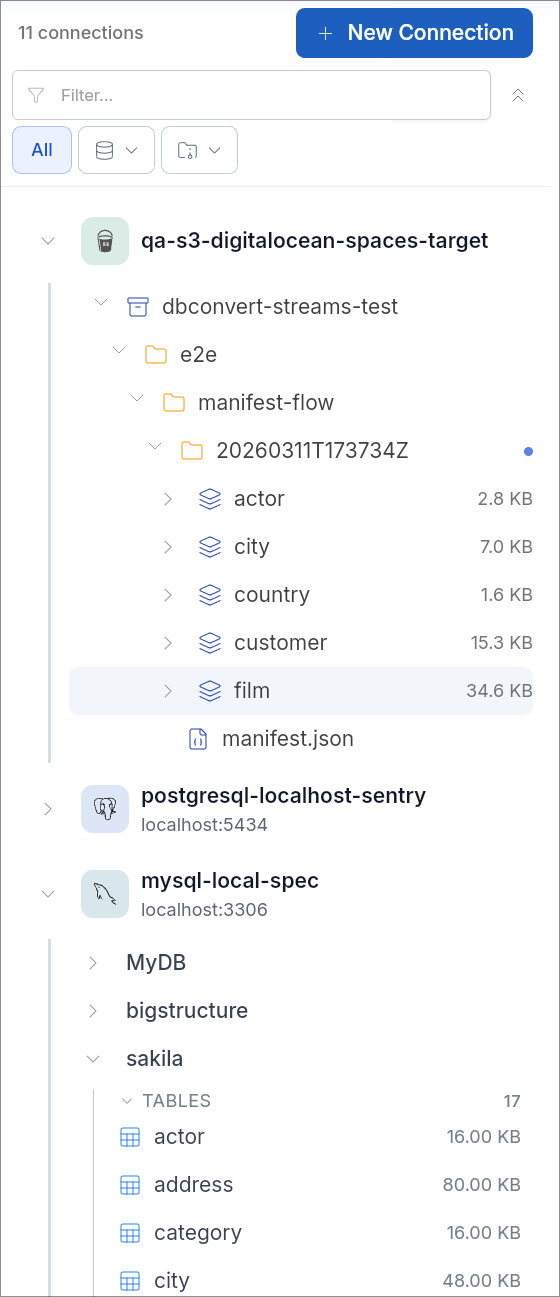
Task: Select the All filter tab
Action: [x=42, y=150]
